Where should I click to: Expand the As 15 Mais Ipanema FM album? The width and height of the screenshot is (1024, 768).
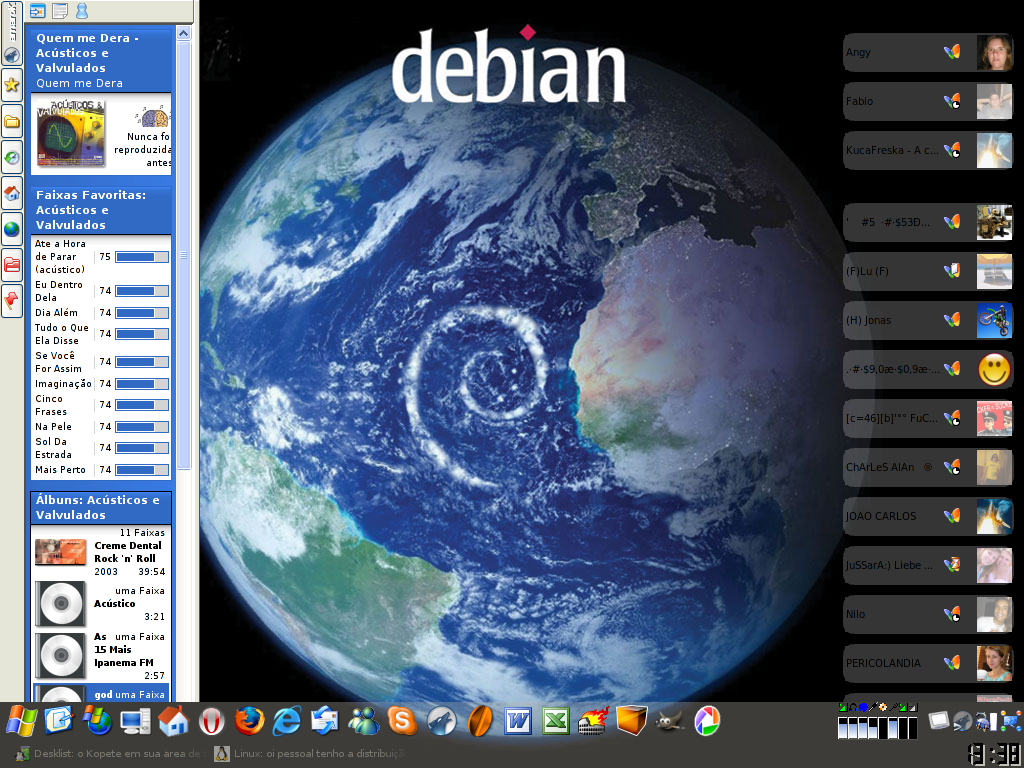tap(101, 656)
